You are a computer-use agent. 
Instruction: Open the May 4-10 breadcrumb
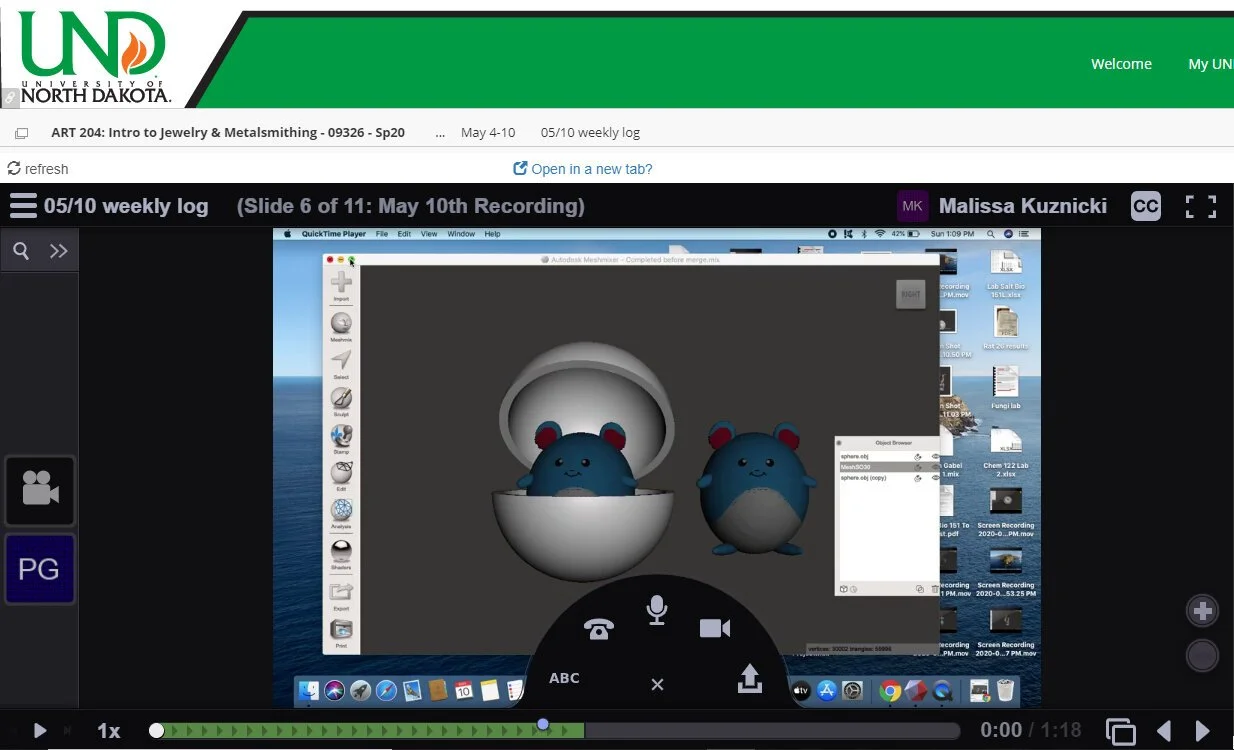[488, 132]
